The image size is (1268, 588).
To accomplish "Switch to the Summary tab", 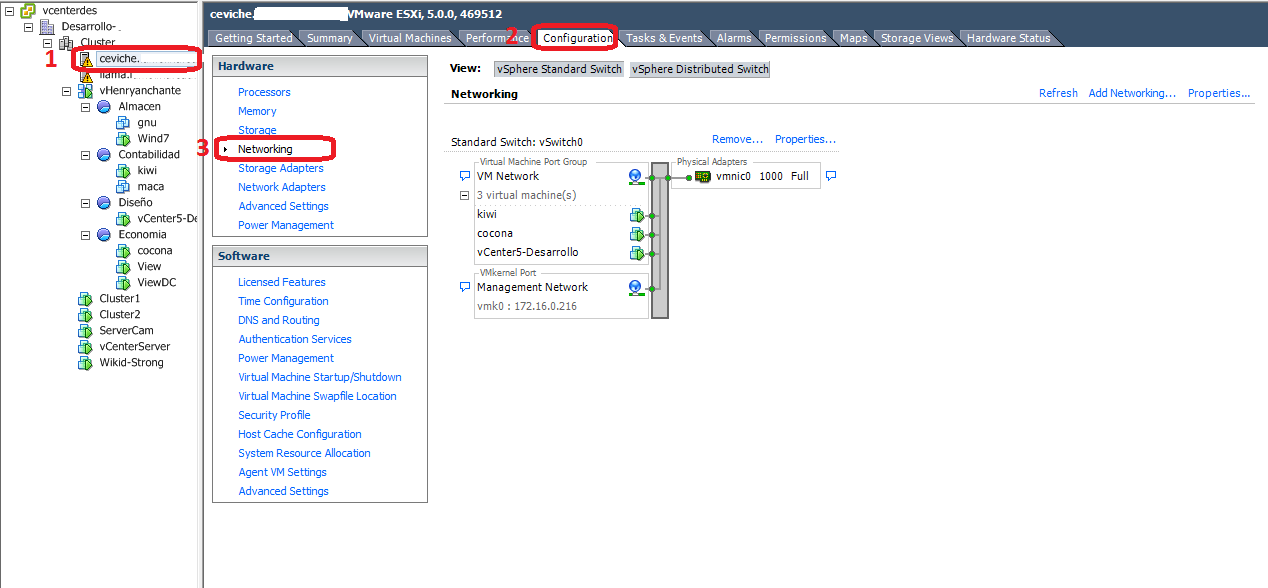I will click(x=330, y=38).
